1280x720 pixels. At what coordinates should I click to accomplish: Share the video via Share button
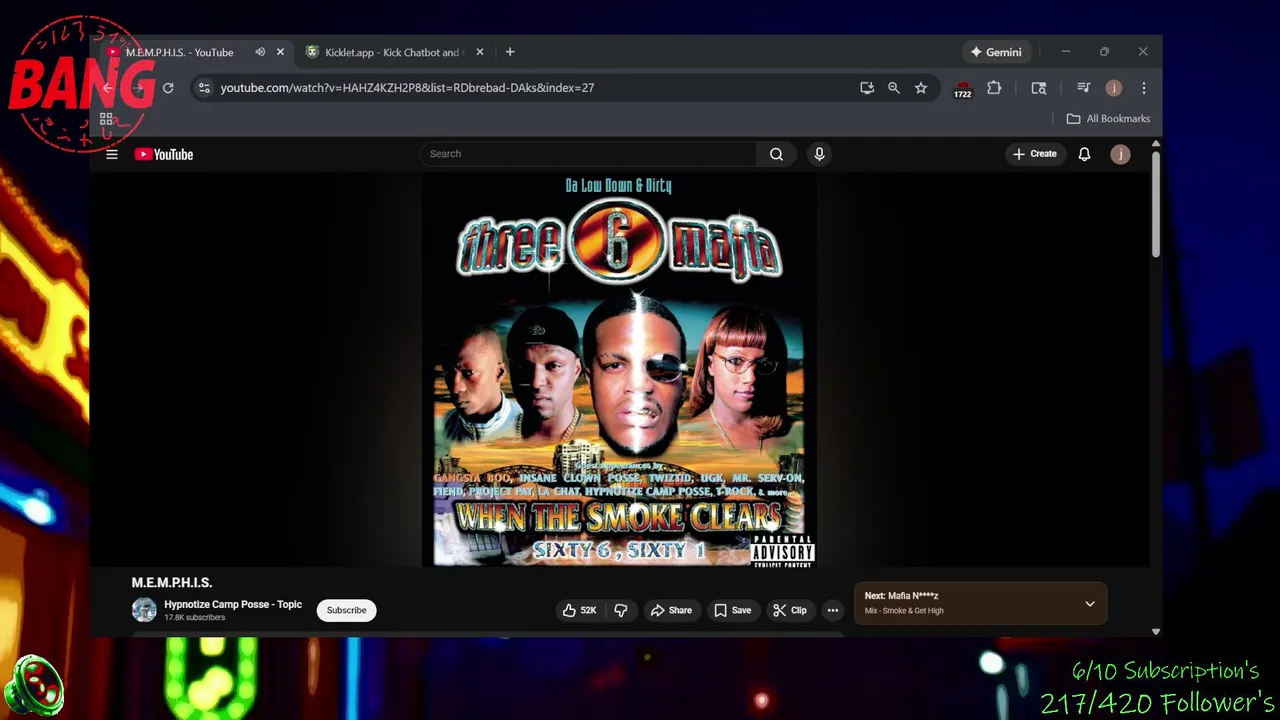pos(671,610)
